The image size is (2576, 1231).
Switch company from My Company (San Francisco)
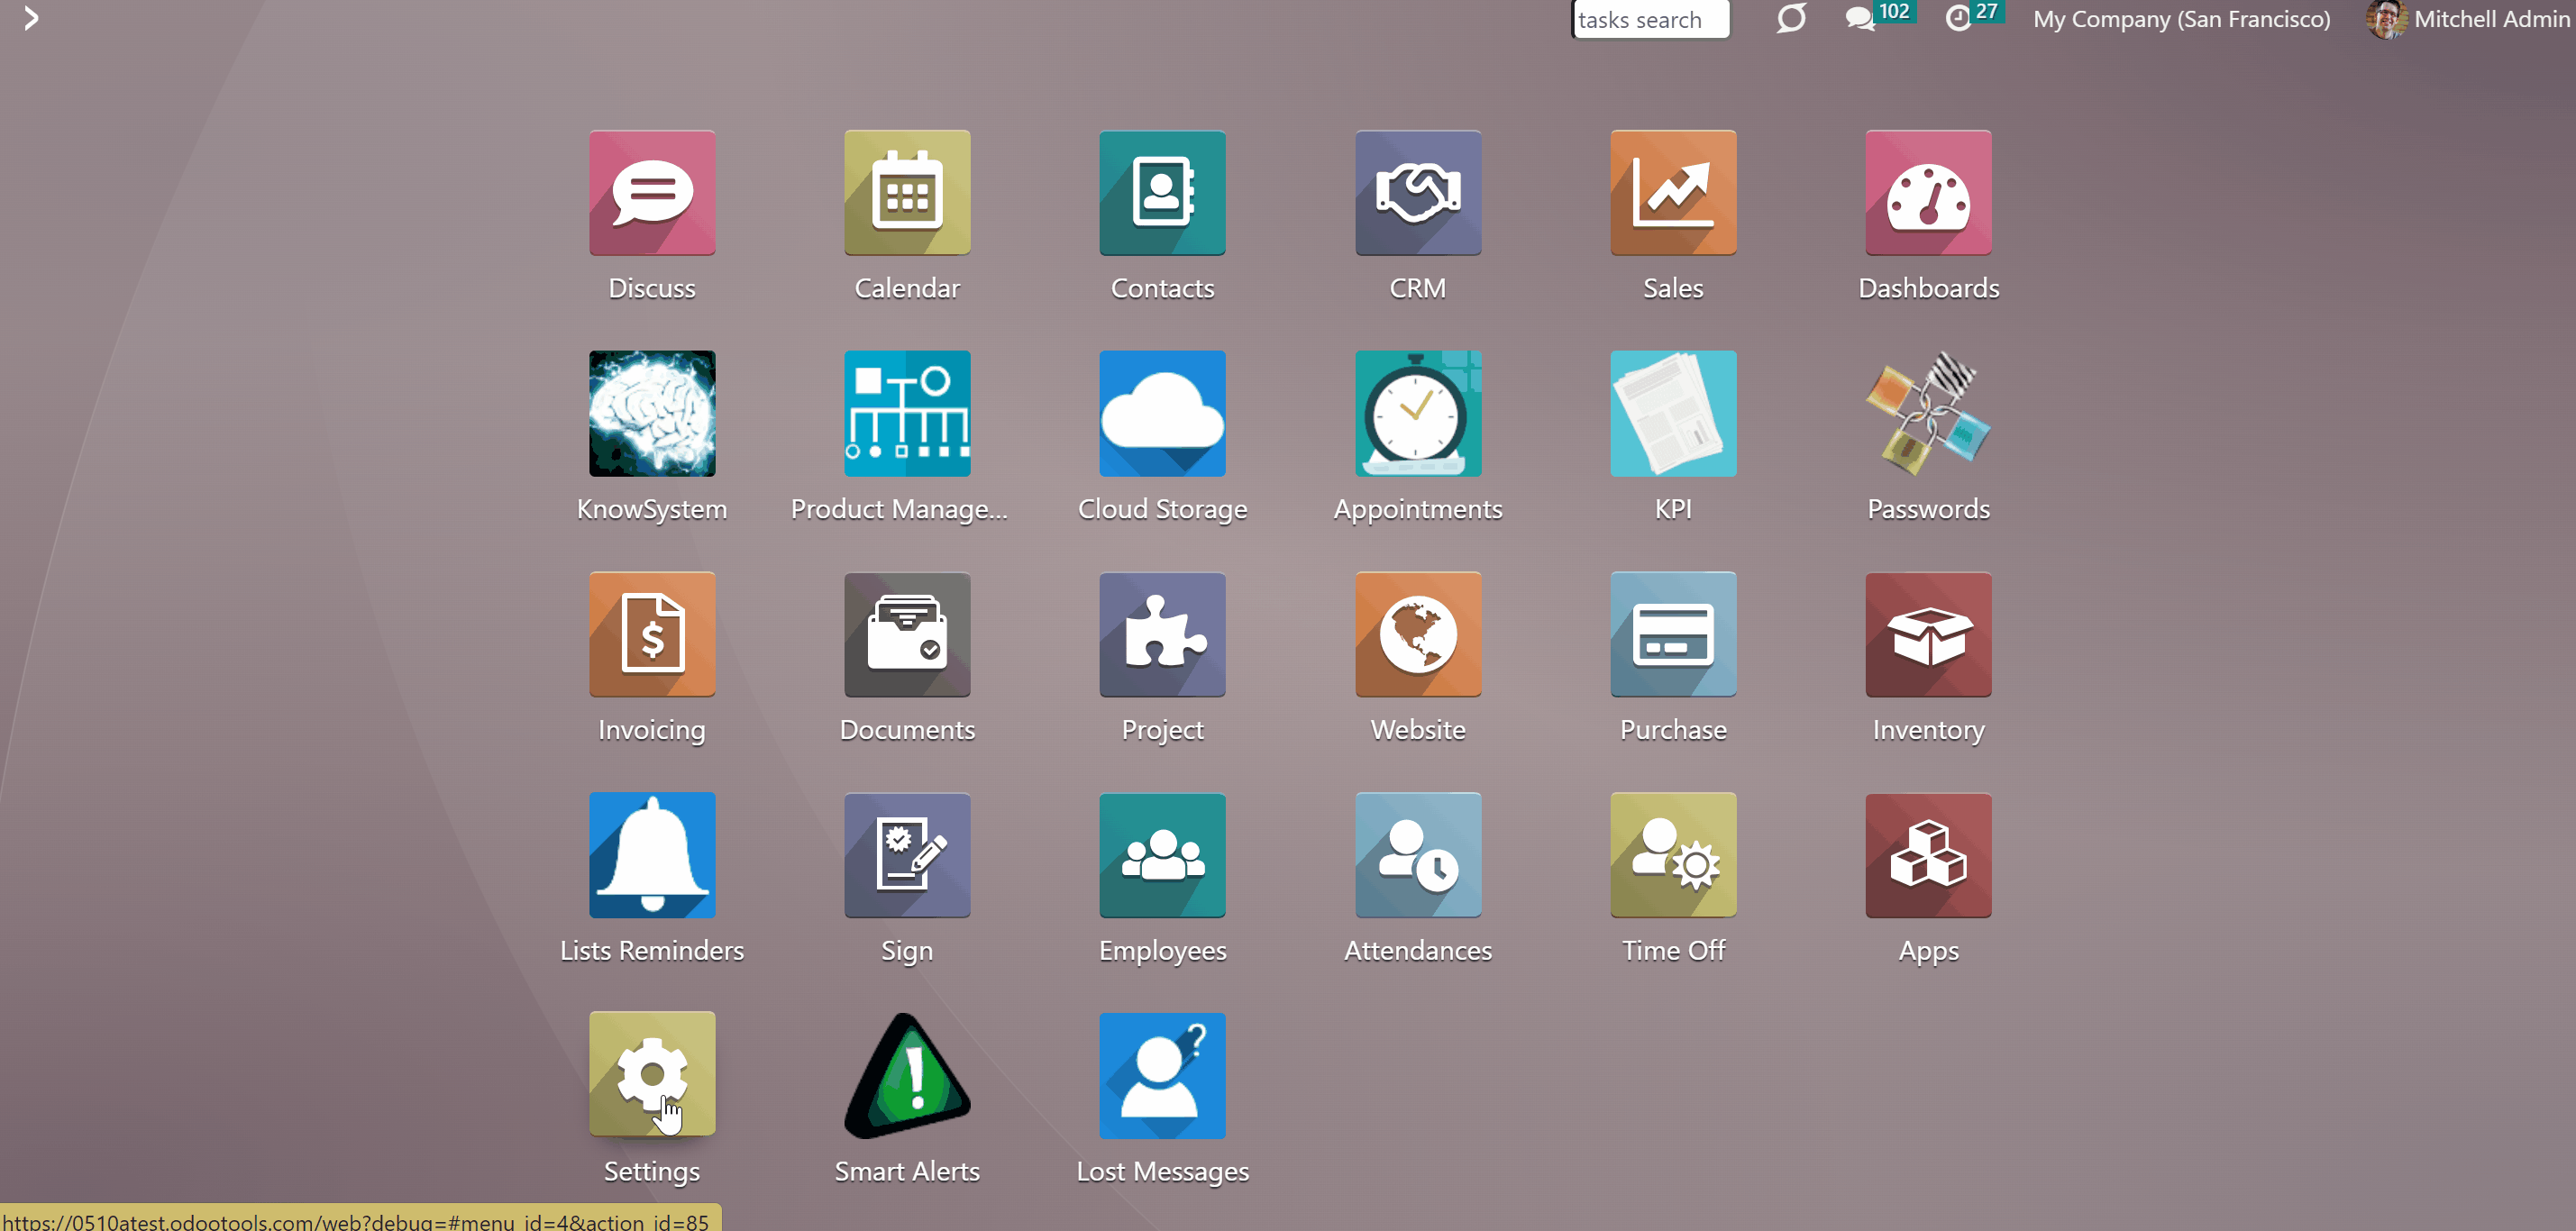pyautogui.click(x=2181, y=19)
